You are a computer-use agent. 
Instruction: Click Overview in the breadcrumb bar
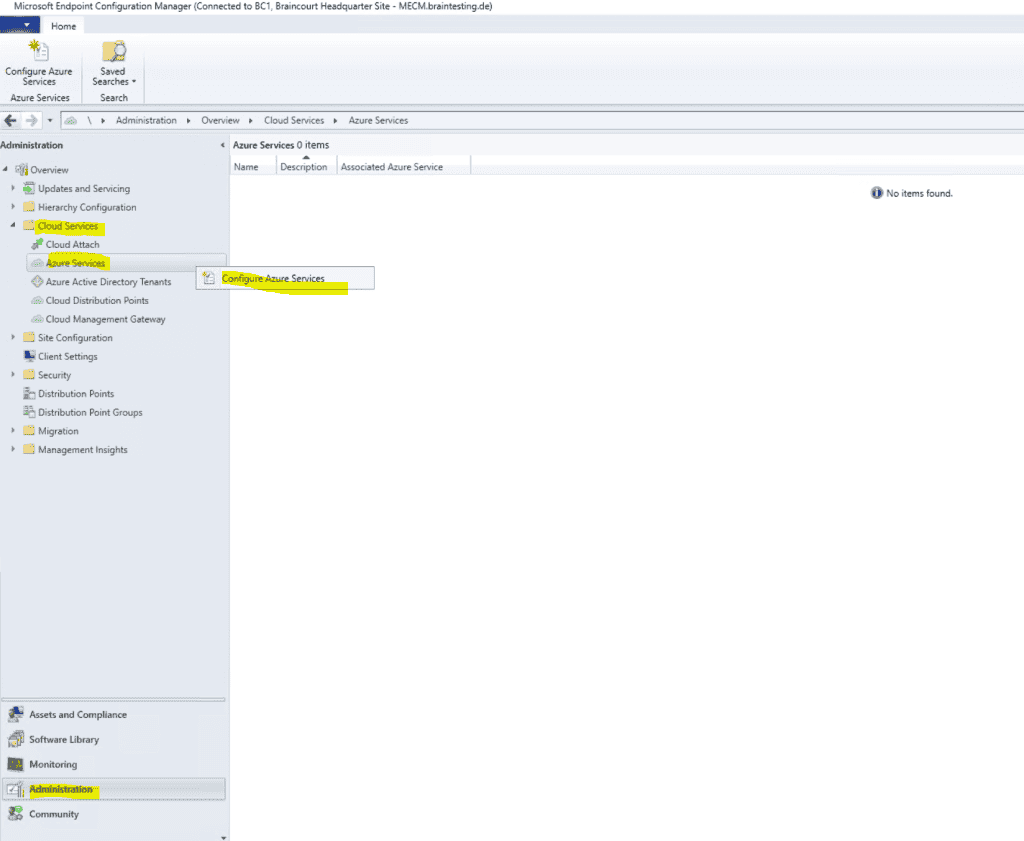click(x=220, y=119)
